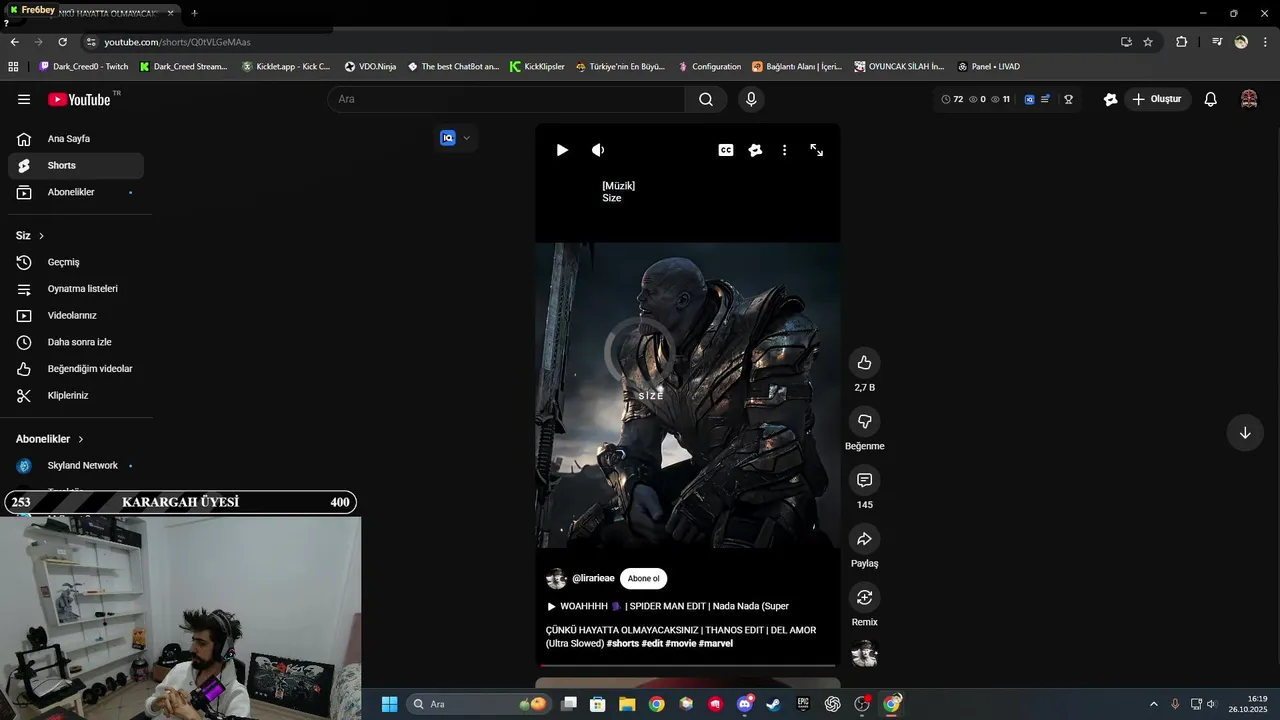Image resolution: width=1280 pixels, height=720 pixels.
Task: Open the account avatar menu in YouTube
Action: coord(1249,99)
